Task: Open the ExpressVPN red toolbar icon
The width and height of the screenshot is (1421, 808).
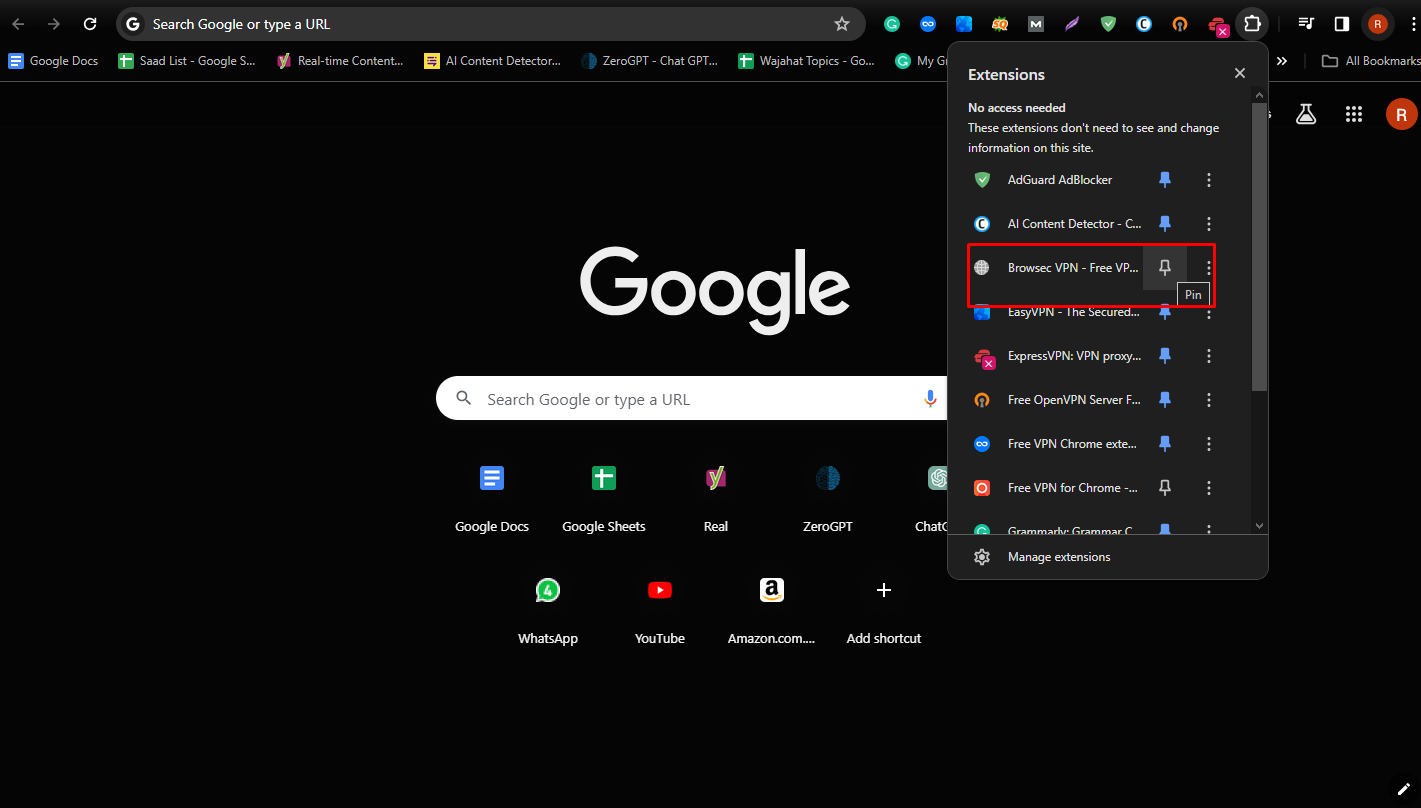Action: [x=1217, y=25]
